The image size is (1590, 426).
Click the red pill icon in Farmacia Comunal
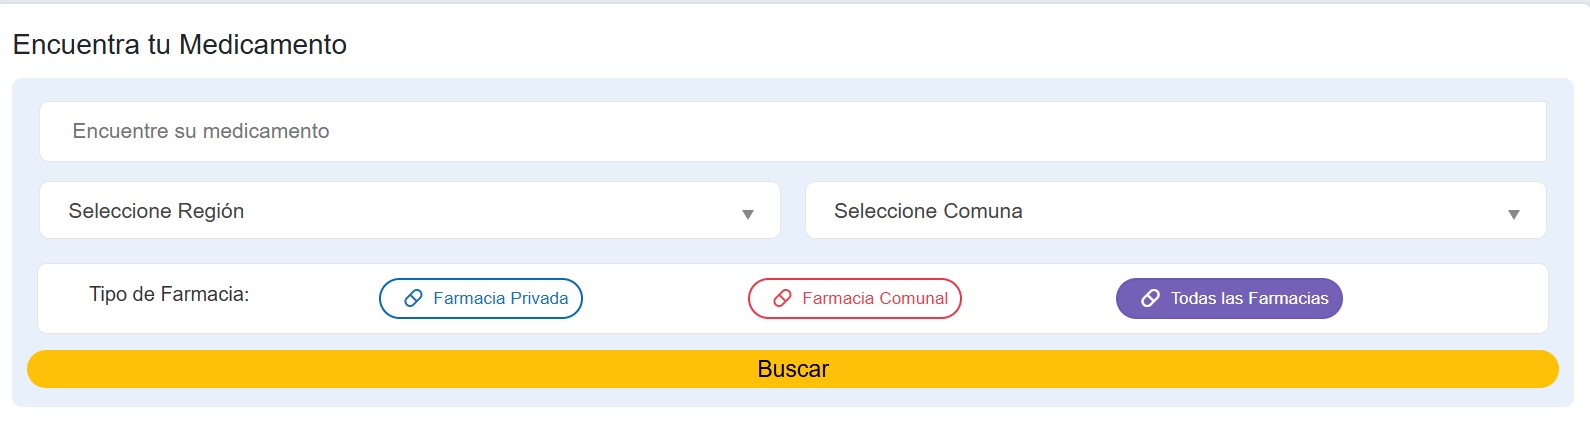(782, 298)
